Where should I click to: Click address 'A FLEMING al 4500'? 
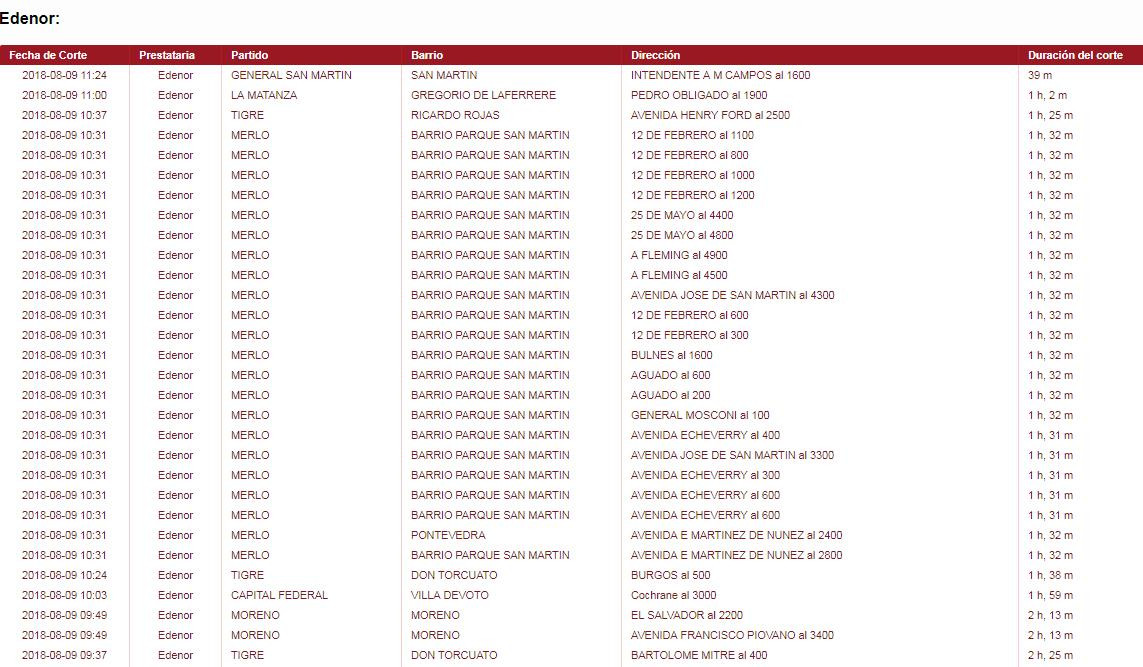tap(679, 276)
